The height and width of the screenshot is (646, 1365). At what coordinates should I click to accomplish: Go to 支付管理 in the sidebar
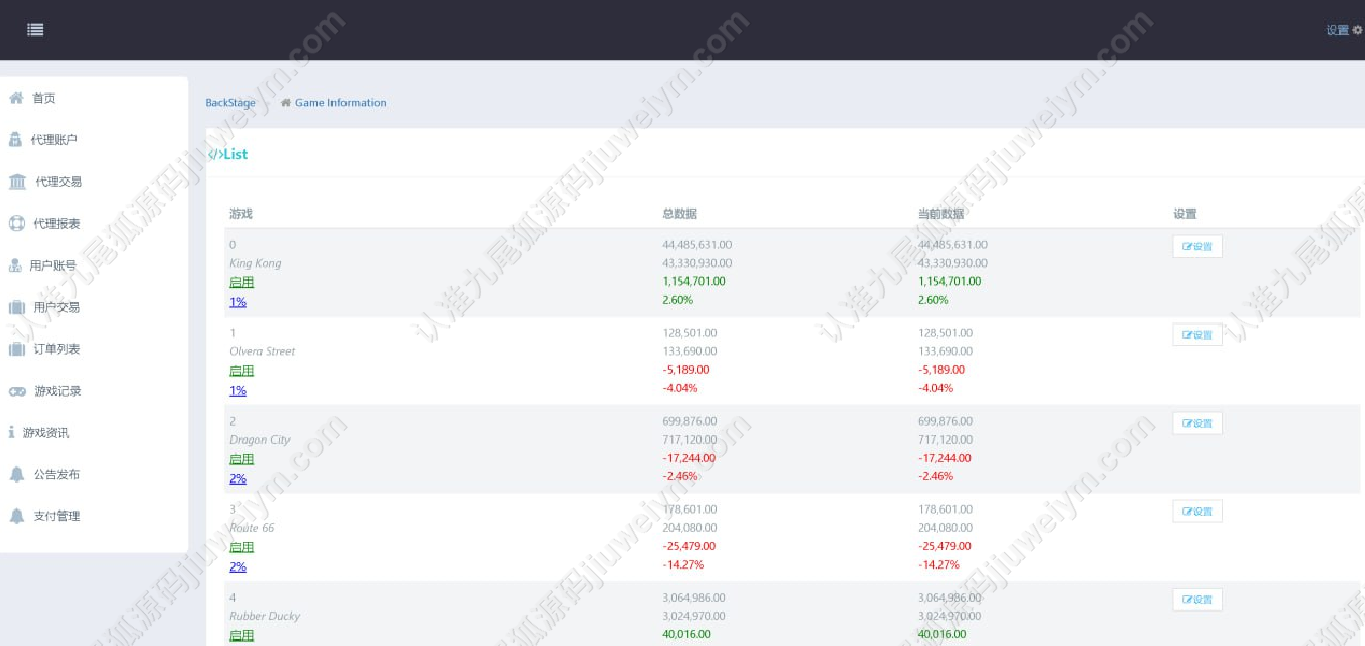click(56, 516)
